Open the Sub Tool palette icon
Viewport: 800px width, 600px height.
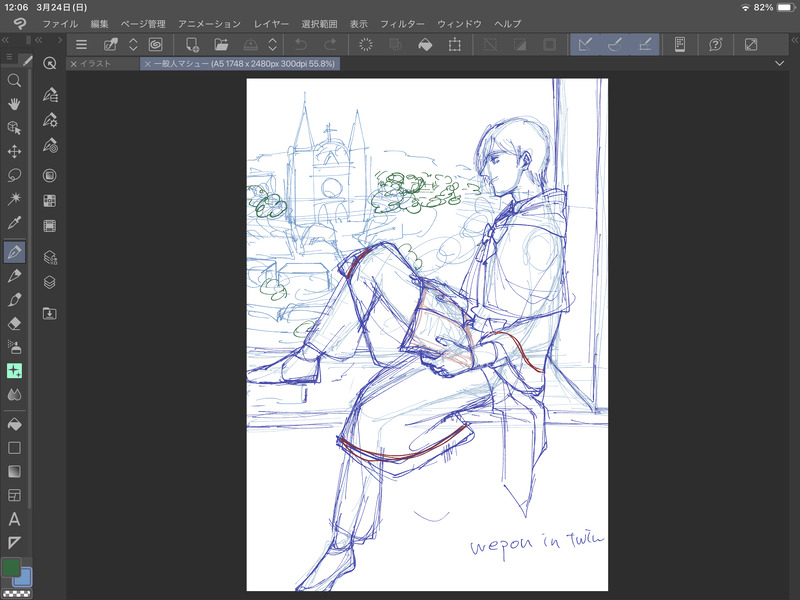point(49,95)
